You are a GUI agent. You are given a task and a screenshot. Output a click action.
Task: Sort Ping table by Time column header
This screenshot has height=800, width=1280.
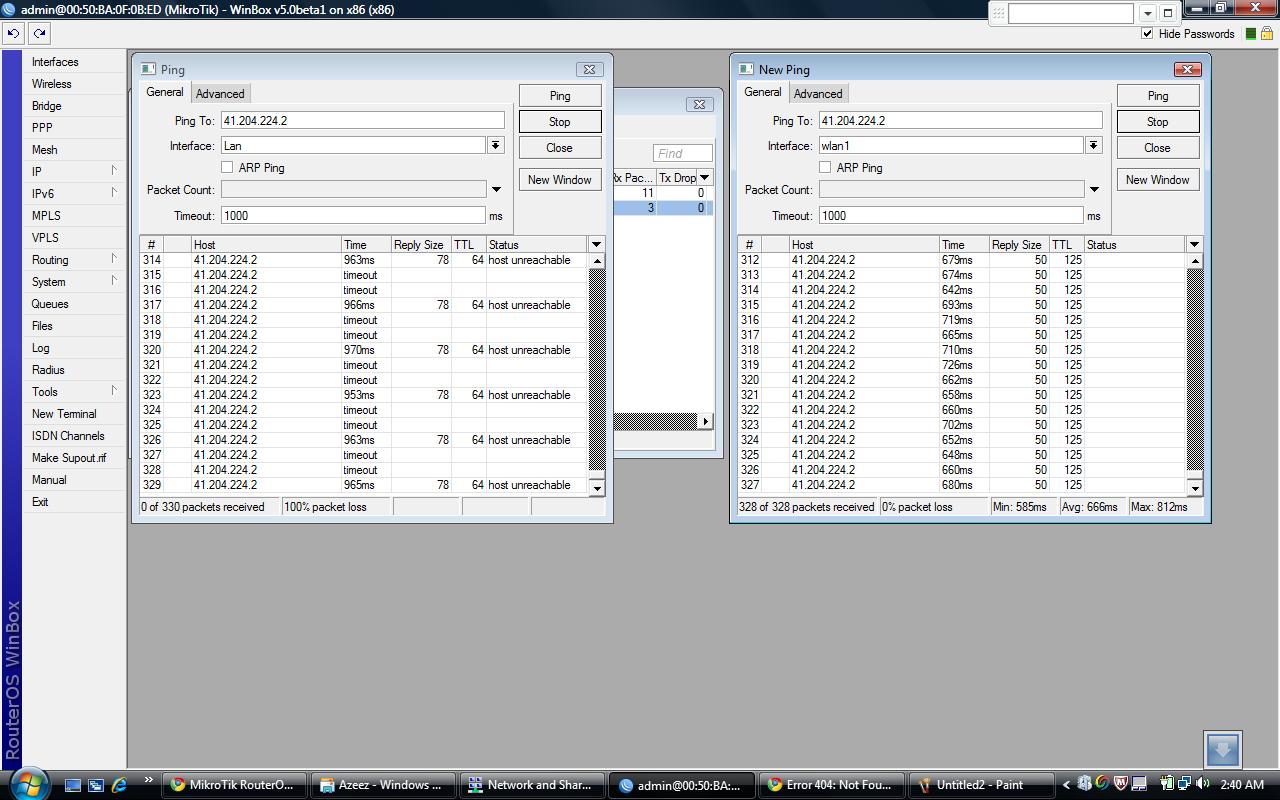(x=366, y=244)
